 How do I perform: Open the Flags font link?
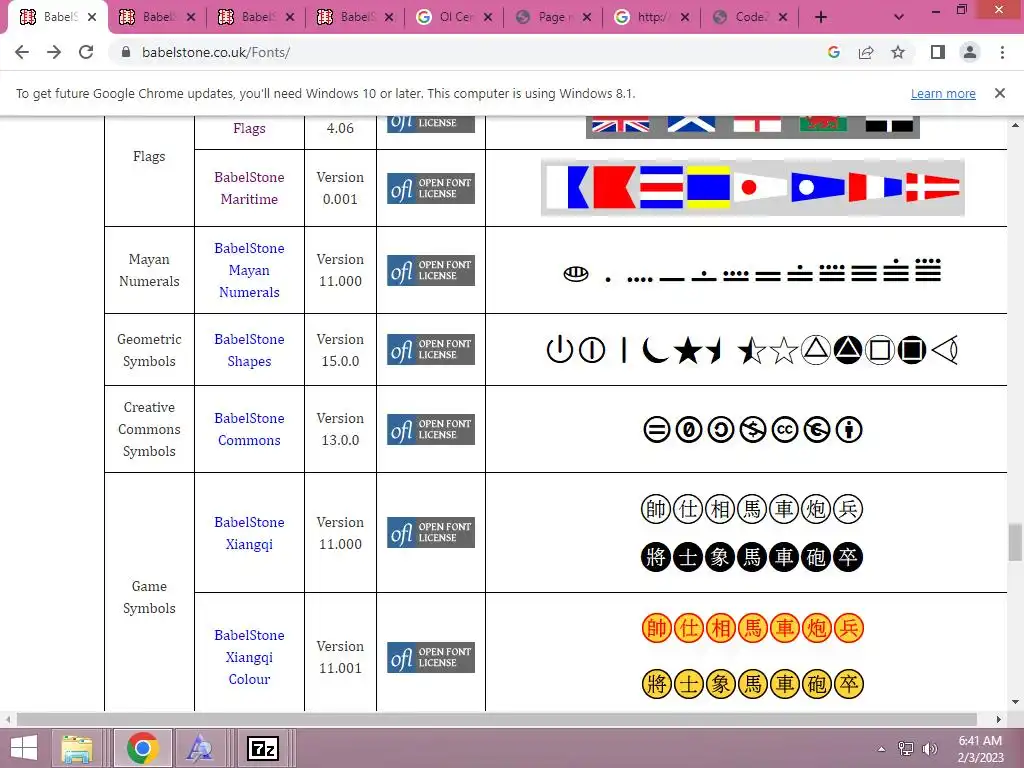(249, 128)
